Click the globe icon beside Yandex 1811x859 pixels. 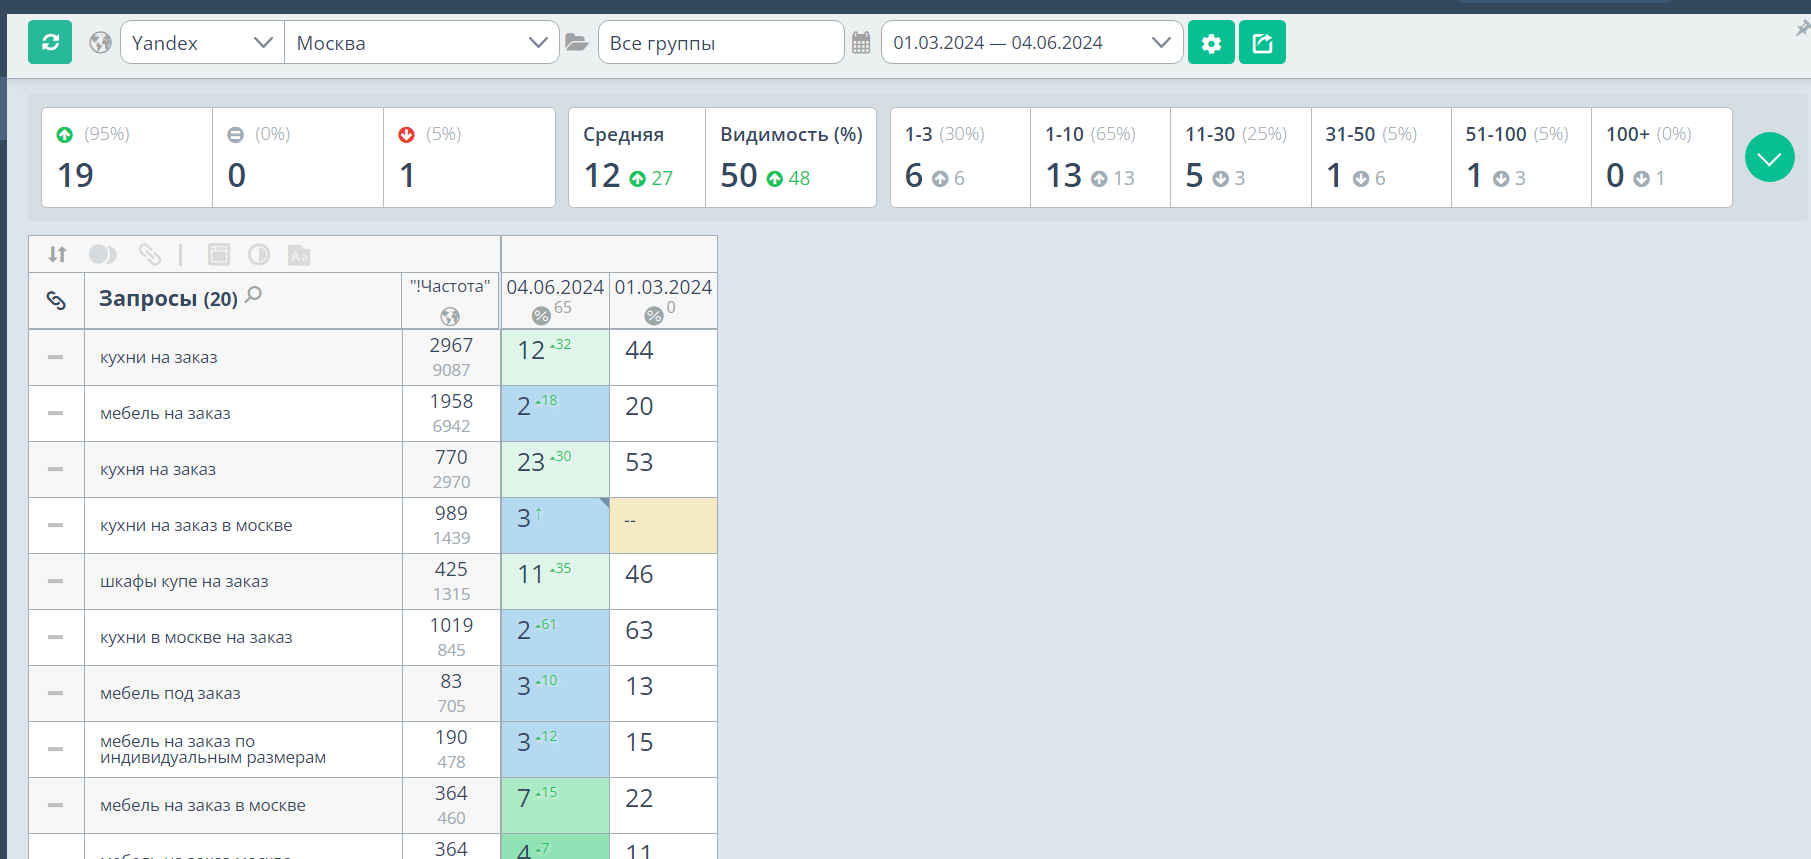pyautogui.click(x=100, y=42)
